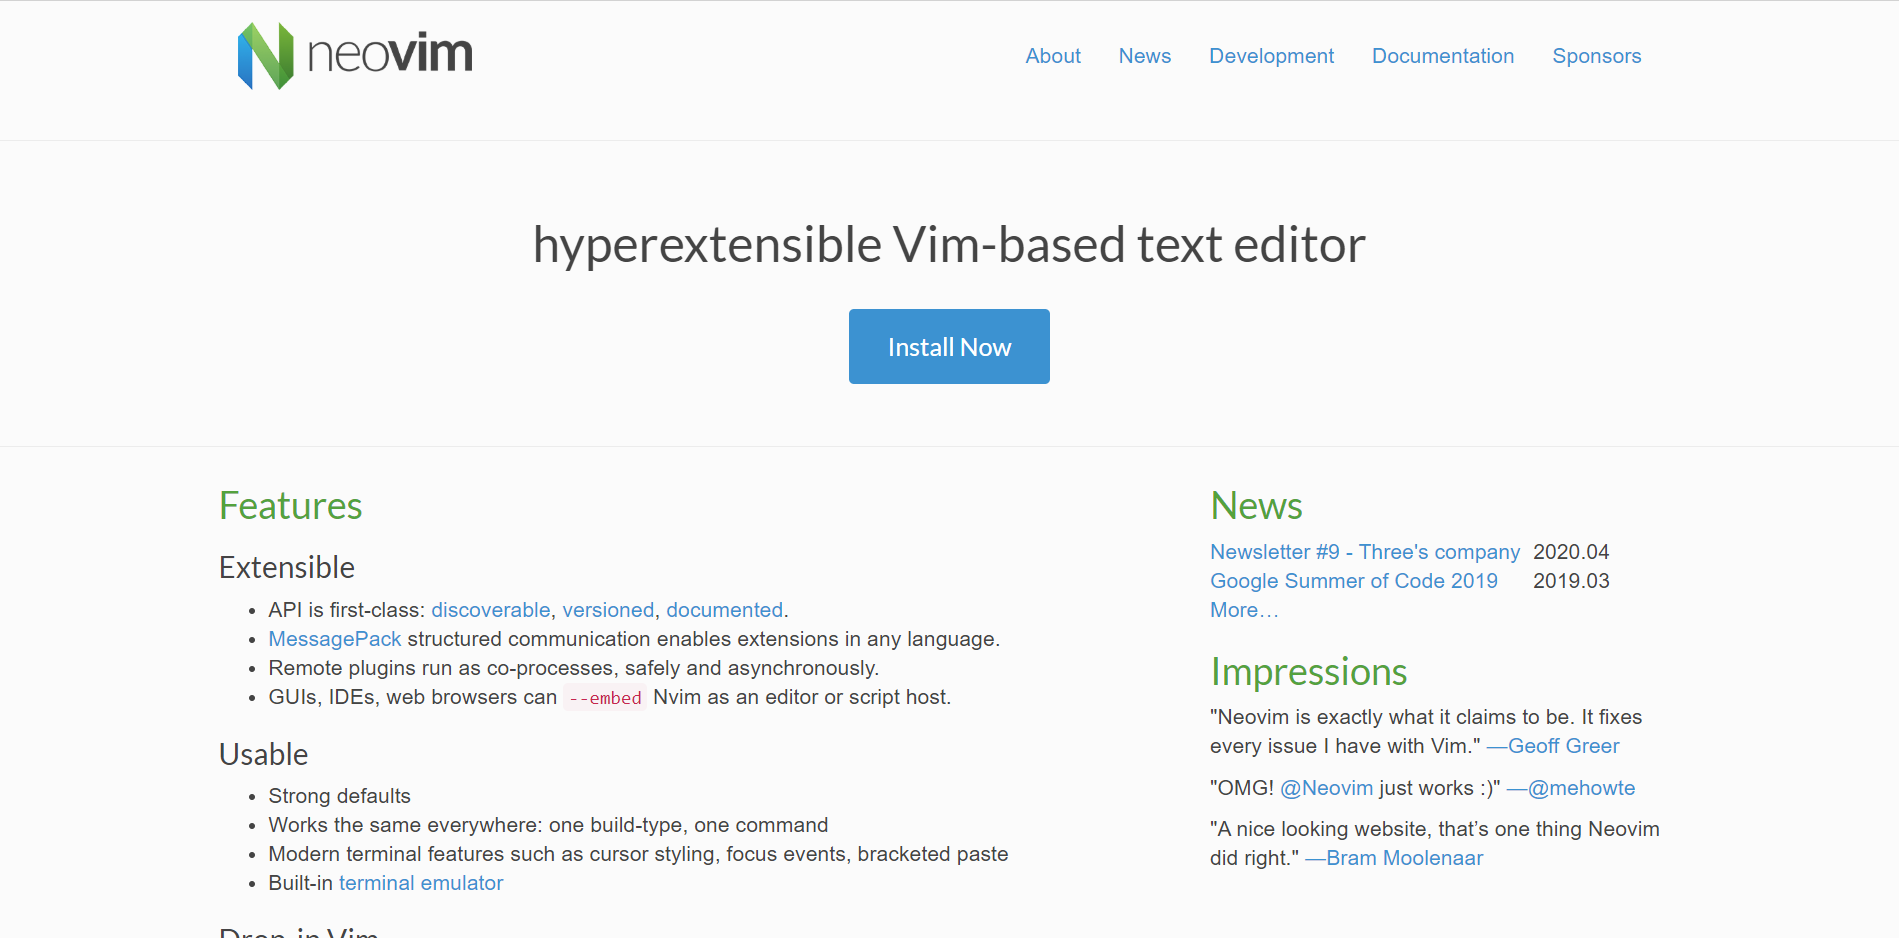Open the About page
The width and height of the screenshot is (1899, 938).
pos(1052,56)
